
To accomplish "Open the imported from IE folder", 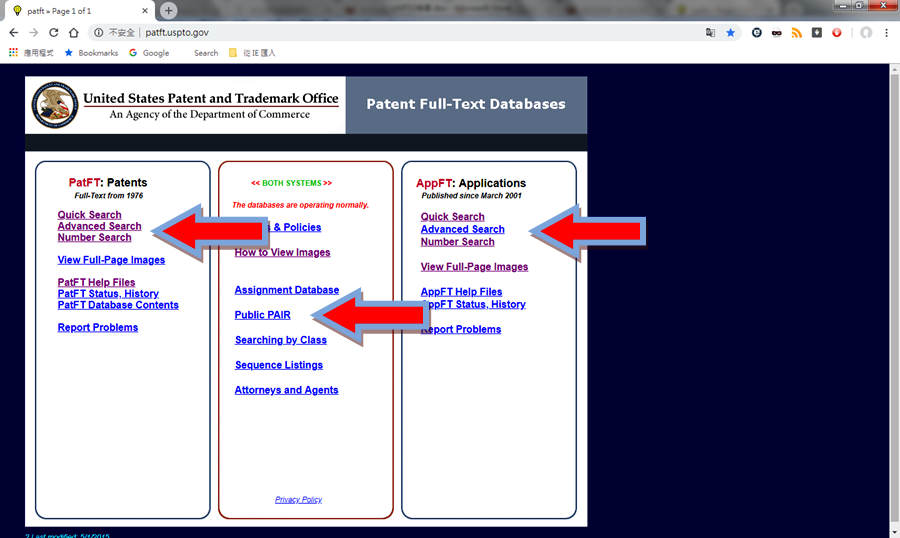I will 252,53.
